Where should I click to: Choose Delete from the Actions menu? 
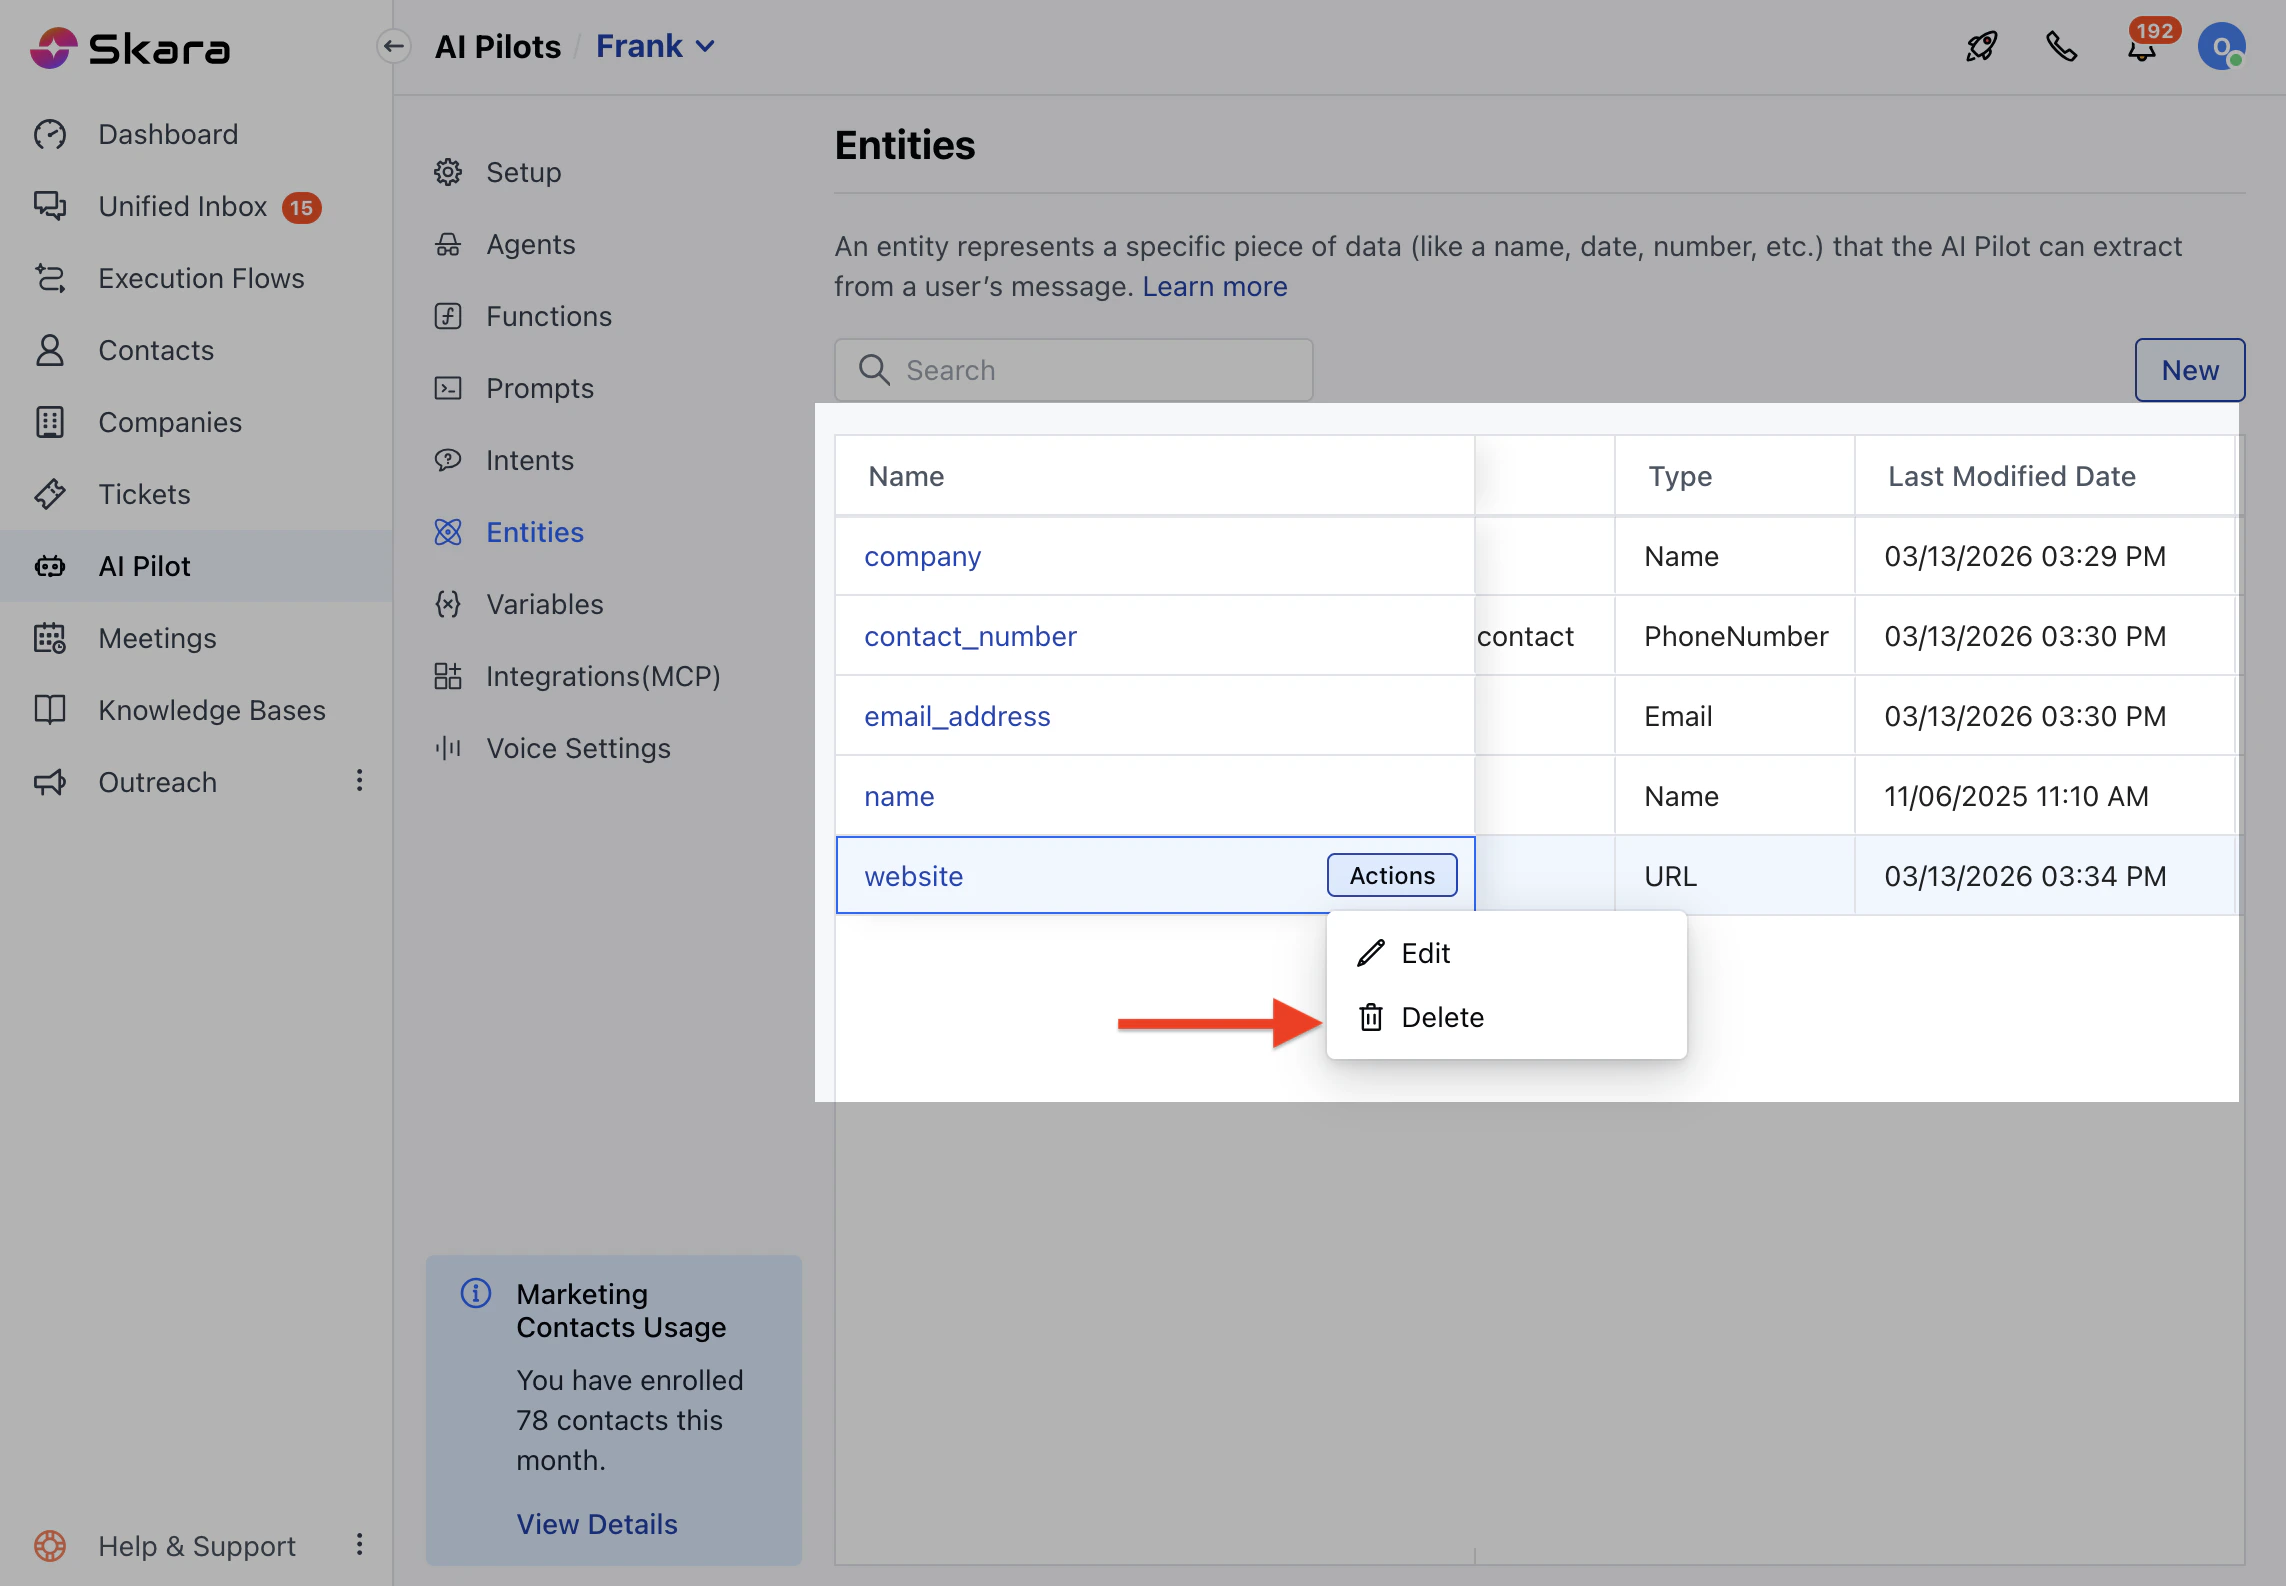click(1442, 1017)
